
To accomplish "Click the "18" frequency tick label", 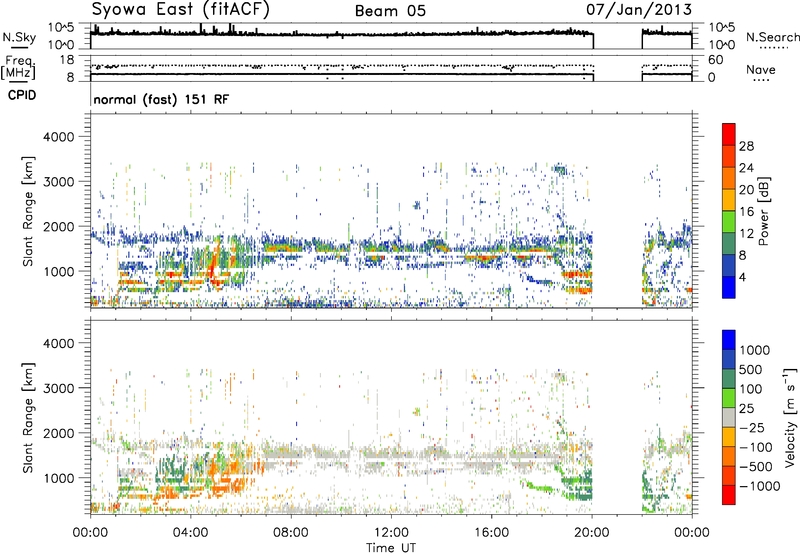I will click(x=67, y=60).
